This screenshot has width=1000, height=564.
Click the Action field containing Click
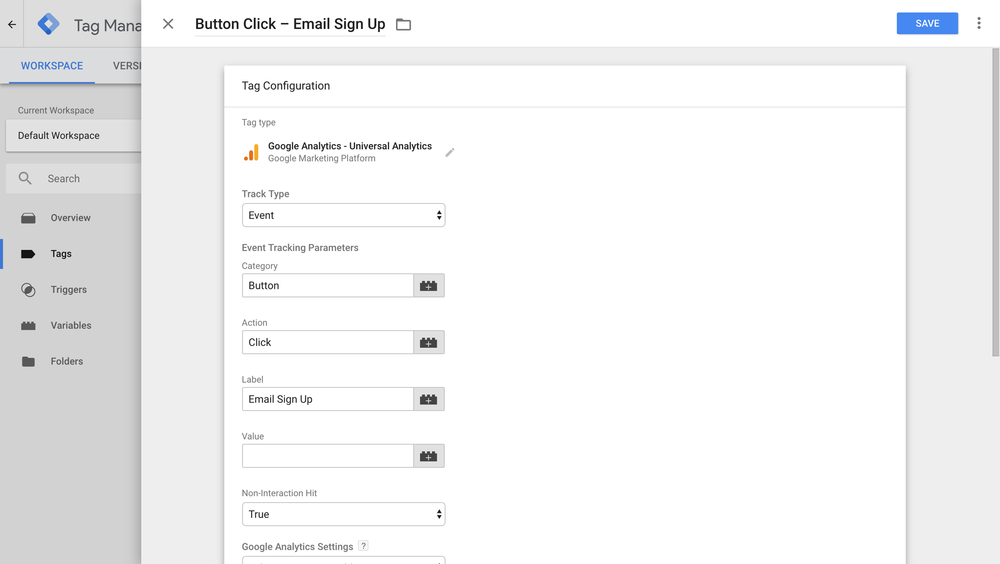pos(328,342)
